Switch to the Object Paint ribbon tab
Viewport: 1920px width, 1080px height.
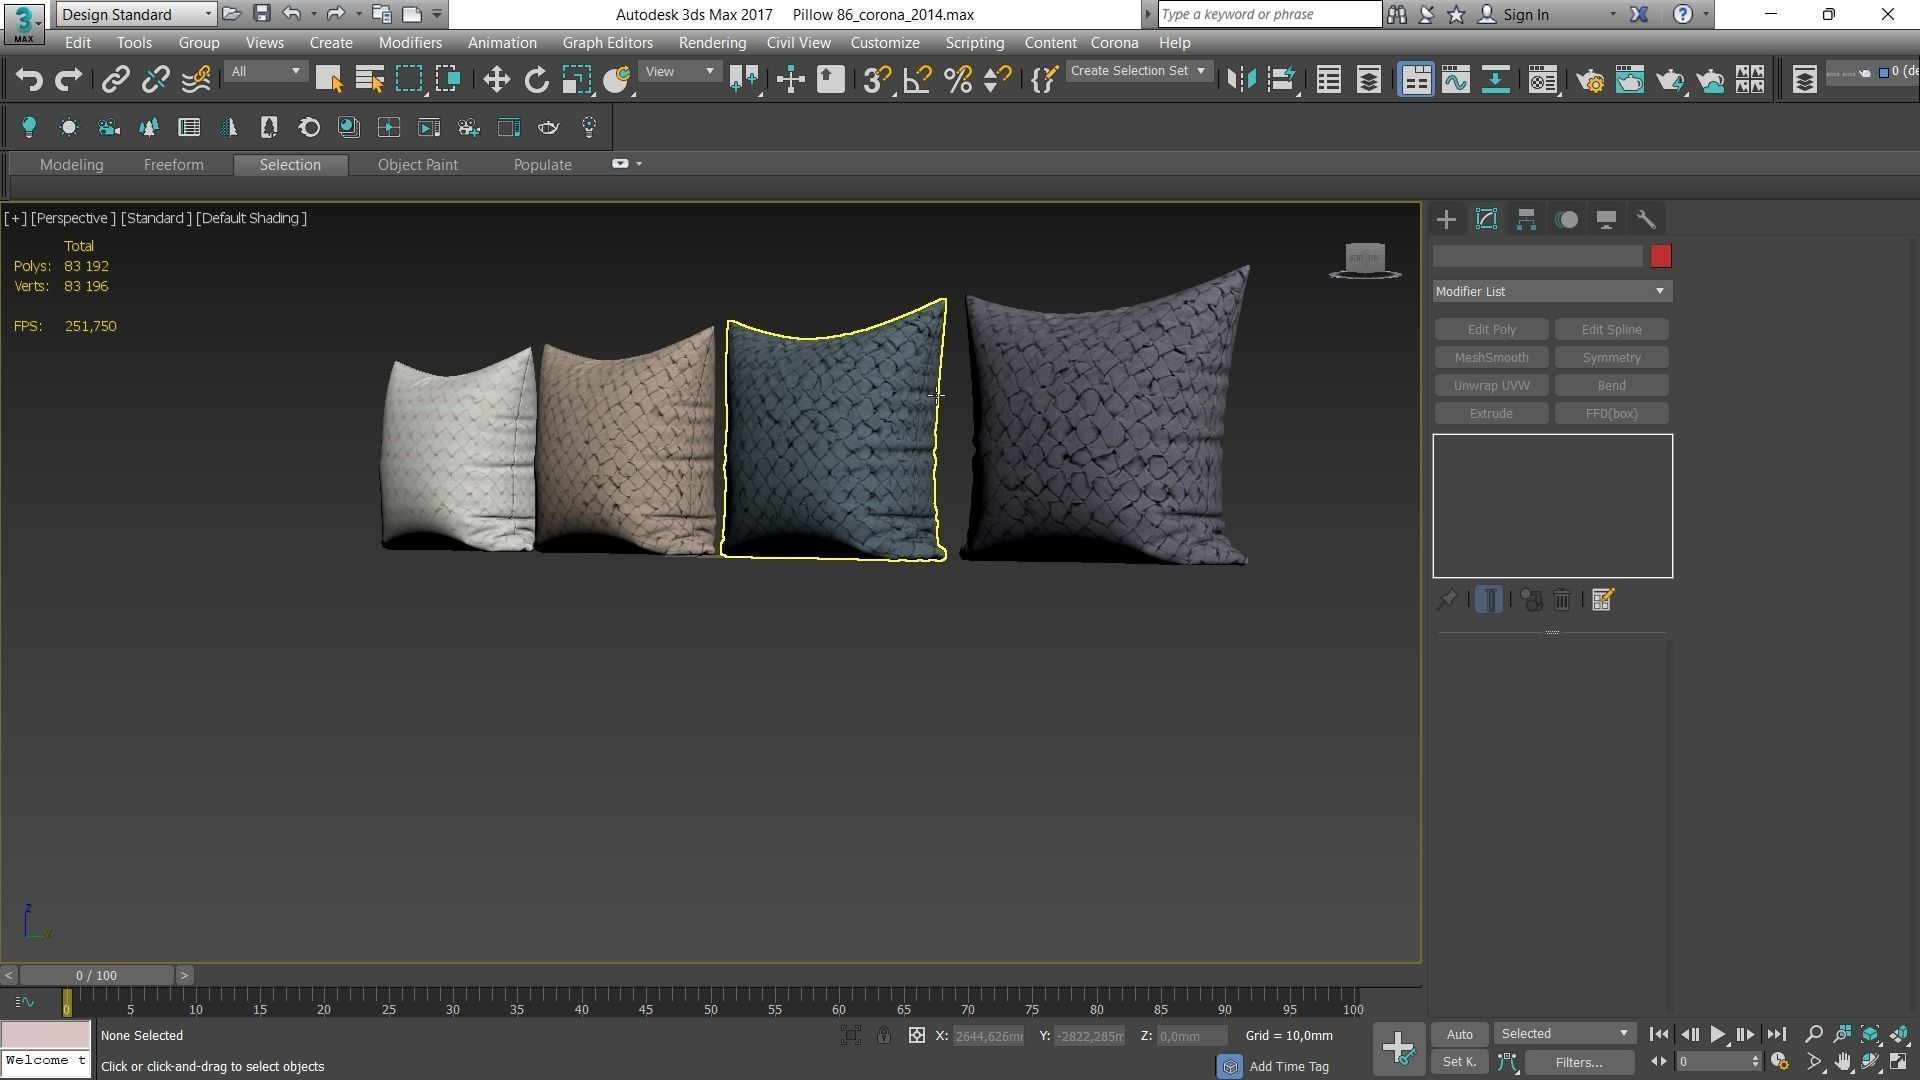(417, 165)
